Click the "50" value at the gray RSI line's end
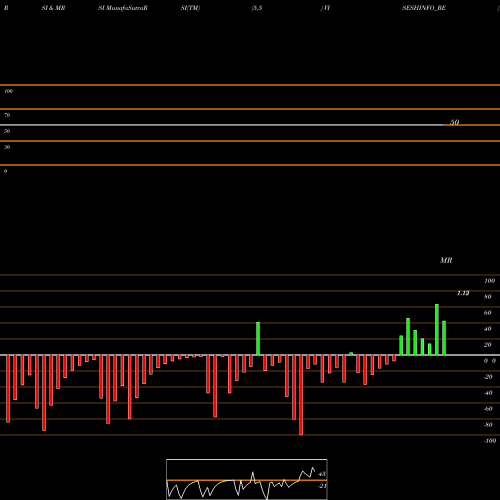Image resolution: width=500 pixels, height=500 pixels. click(455, 122)
